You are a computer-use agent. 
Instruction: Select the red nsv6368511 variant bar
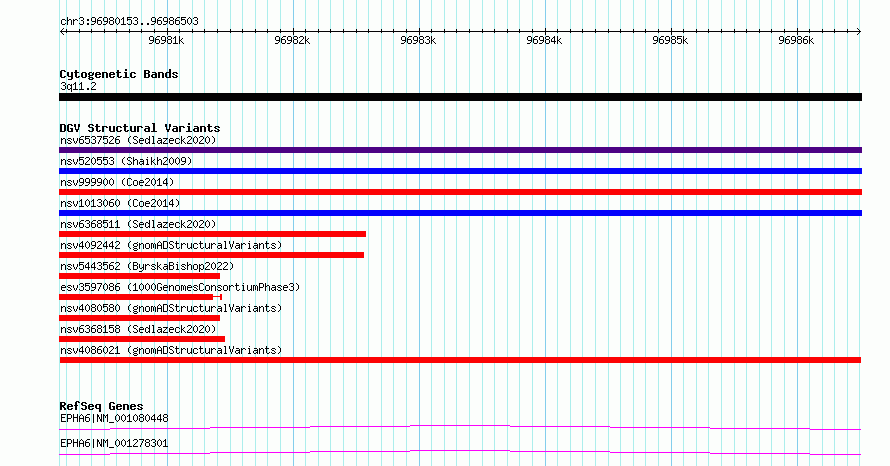(212, 234)
